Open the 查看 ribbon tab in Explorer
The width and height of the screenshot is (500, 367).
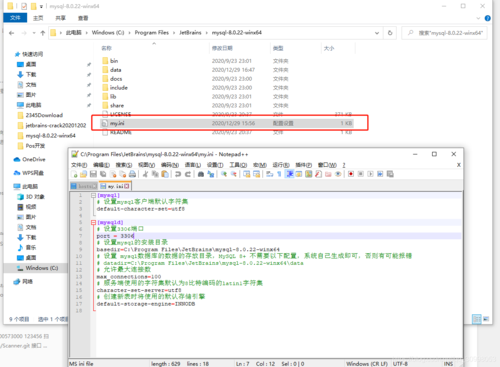pos(83,18)
